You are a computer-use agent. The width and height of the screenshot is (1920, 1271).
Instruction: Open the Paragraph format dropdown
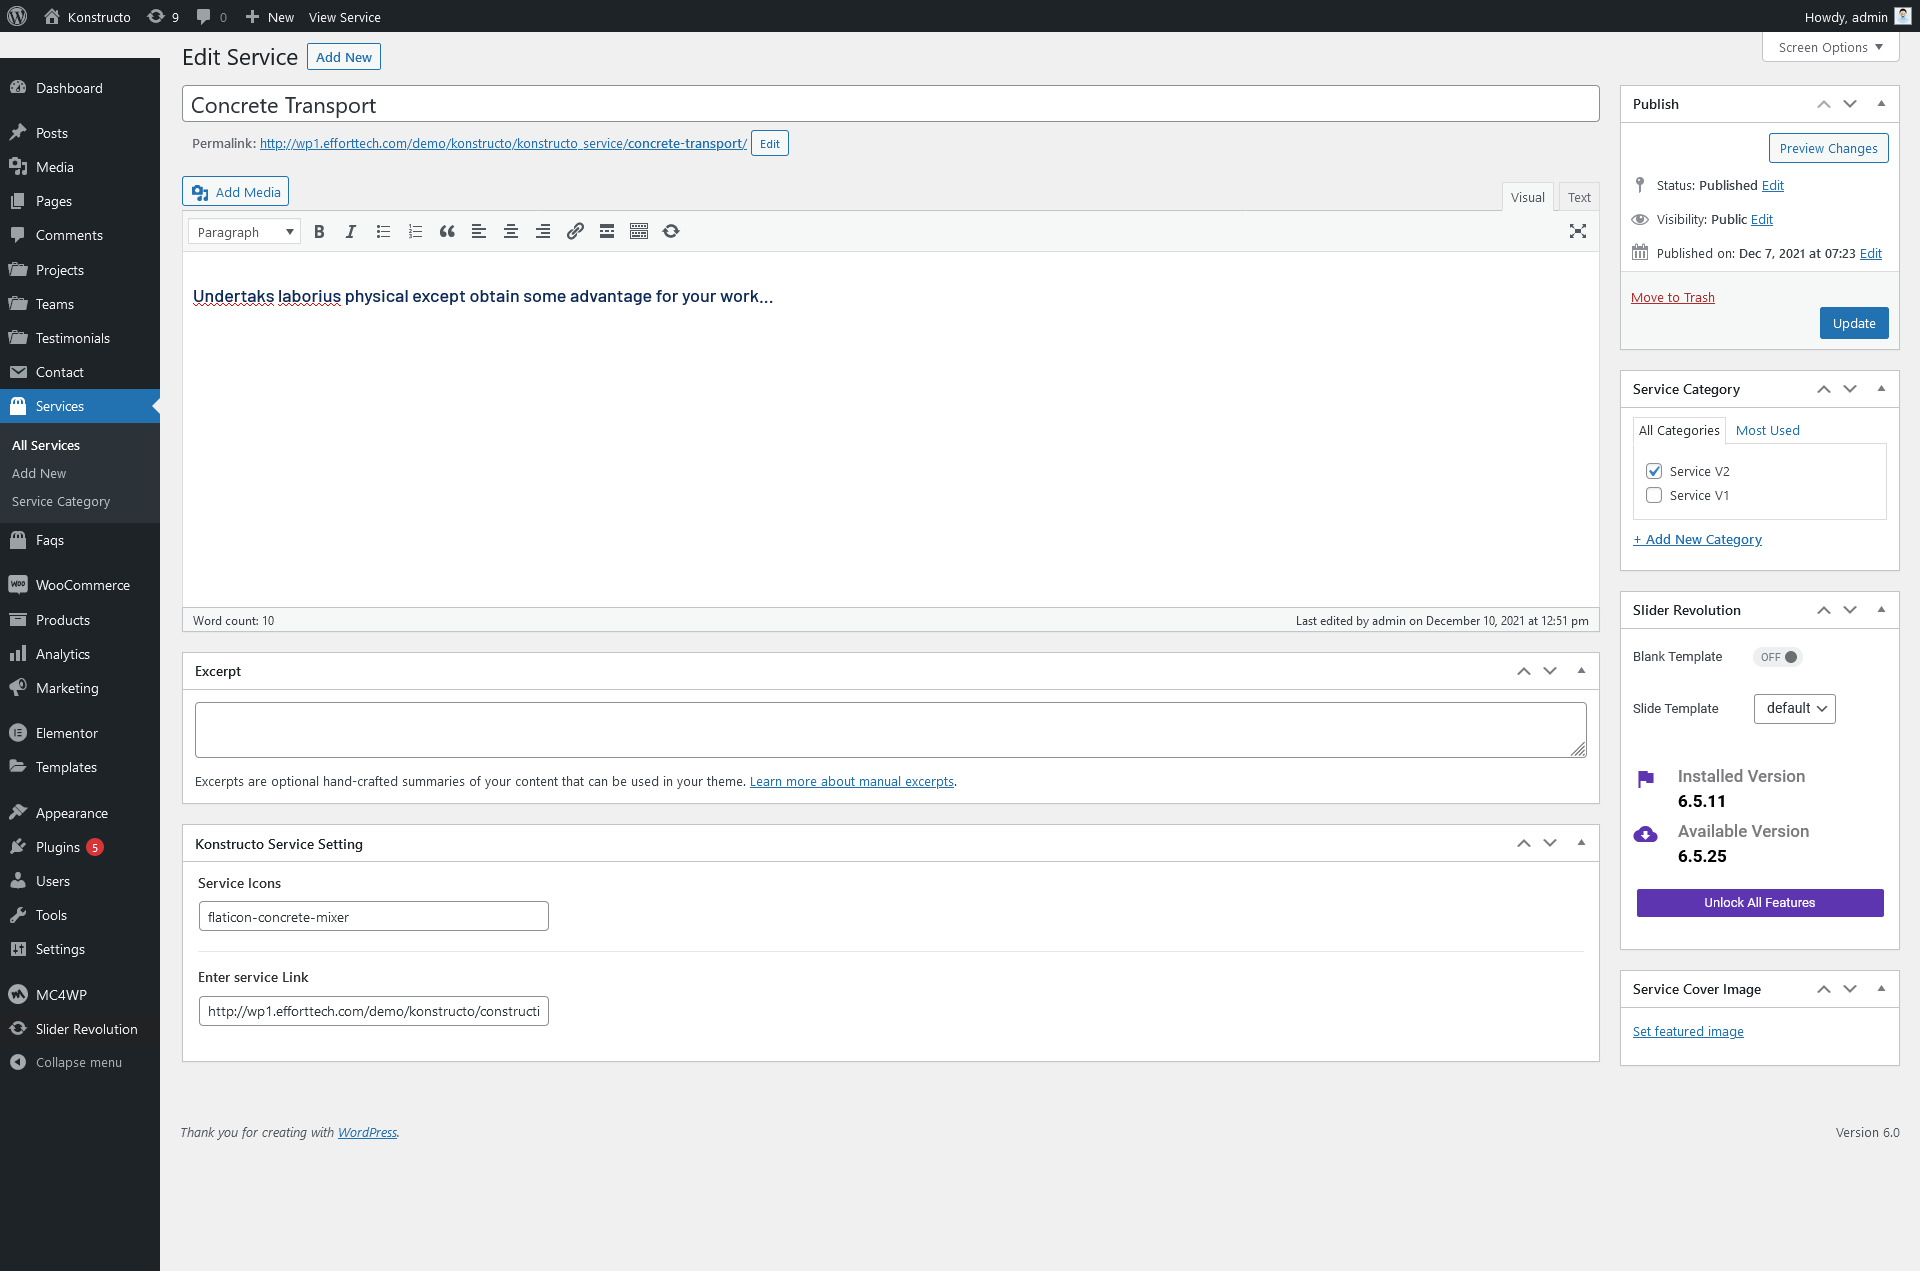coord(245,232)
